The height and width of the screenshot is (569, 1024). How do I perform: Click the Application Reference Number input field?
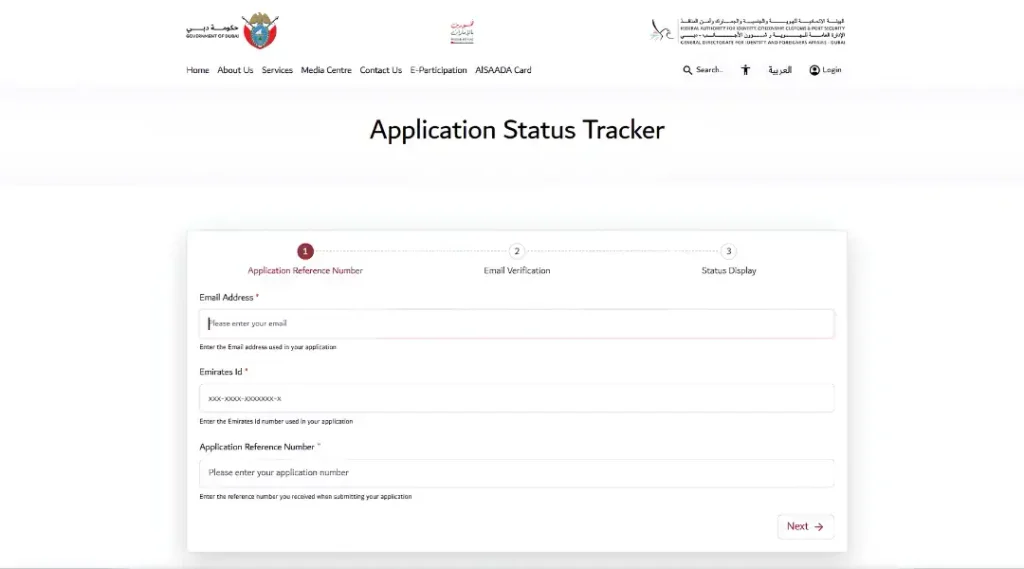517,472
